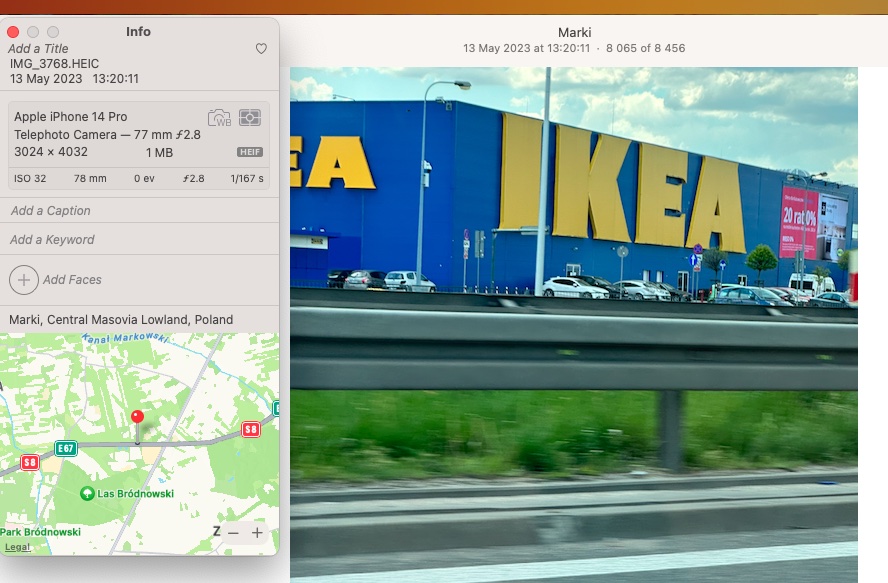Click the Kanał Markowski label on the map
Image resolution: width=888 pixels, height=583 pixels.
[125, 338]
